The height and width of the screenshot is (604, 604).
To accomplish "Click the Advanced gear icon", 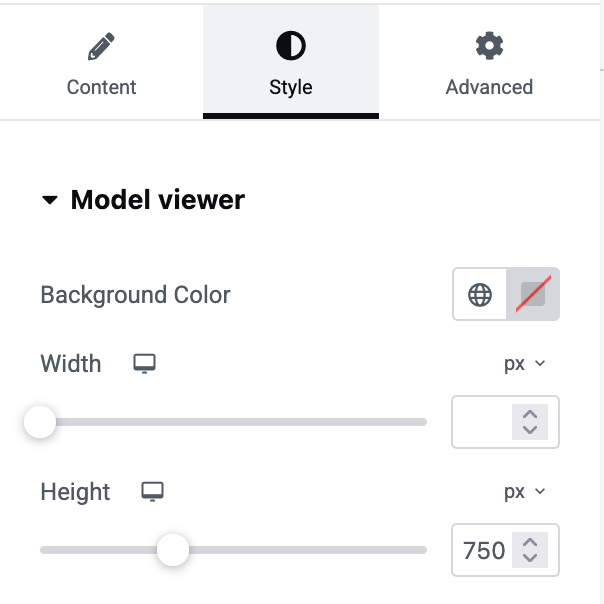I will (489, 46).
